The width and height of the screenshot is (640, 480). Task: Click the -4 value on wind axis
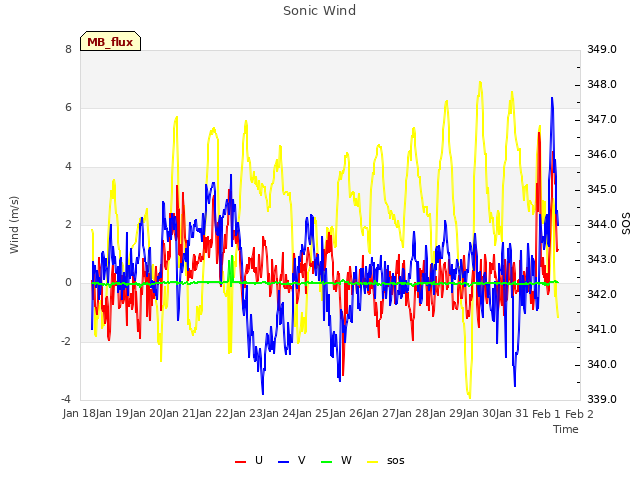[66, 399]
